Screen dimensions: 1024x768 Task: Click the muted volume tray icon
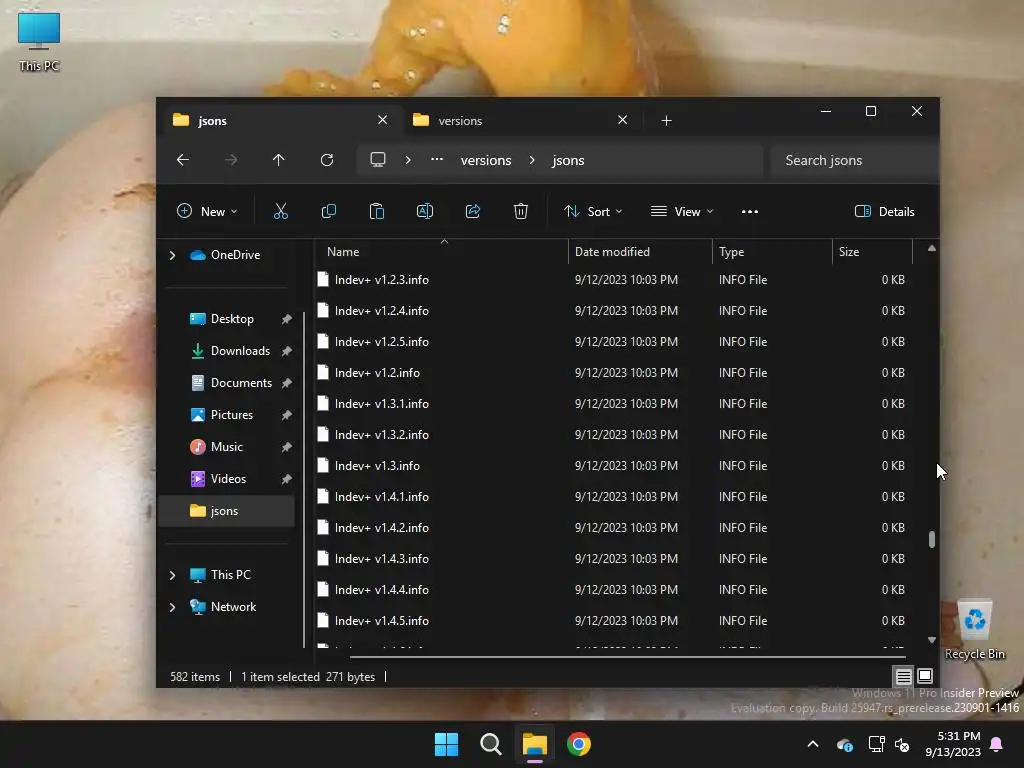902,744
